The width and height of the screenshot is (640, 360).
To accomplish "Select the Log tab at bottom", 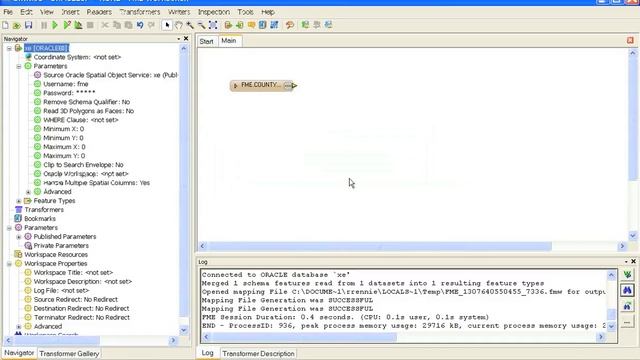I will (x=207, y=353).
